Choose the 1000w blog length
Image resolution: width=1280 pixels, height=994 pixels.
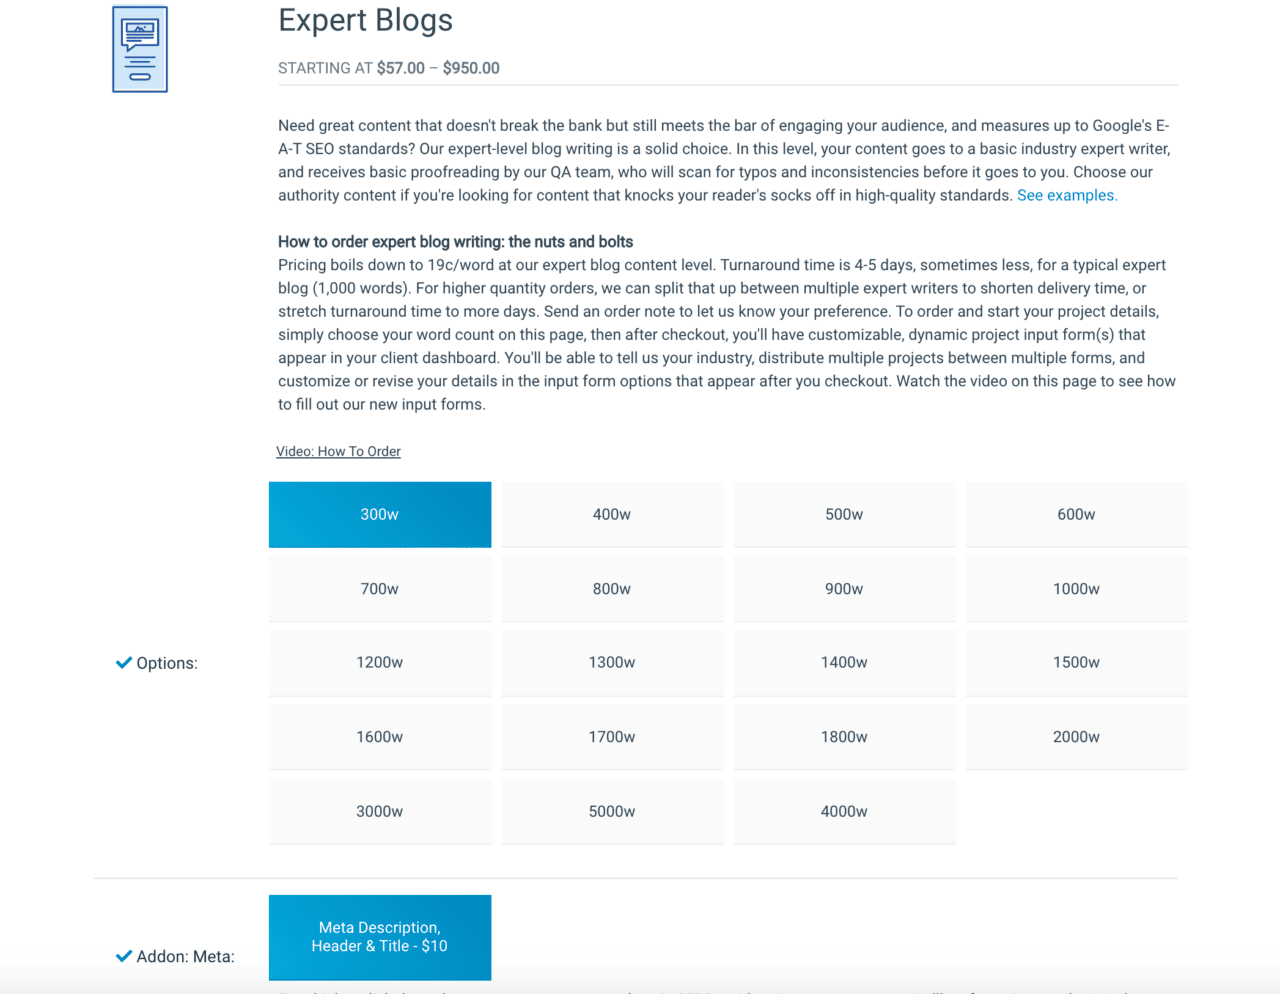[x=1076, y=588]
